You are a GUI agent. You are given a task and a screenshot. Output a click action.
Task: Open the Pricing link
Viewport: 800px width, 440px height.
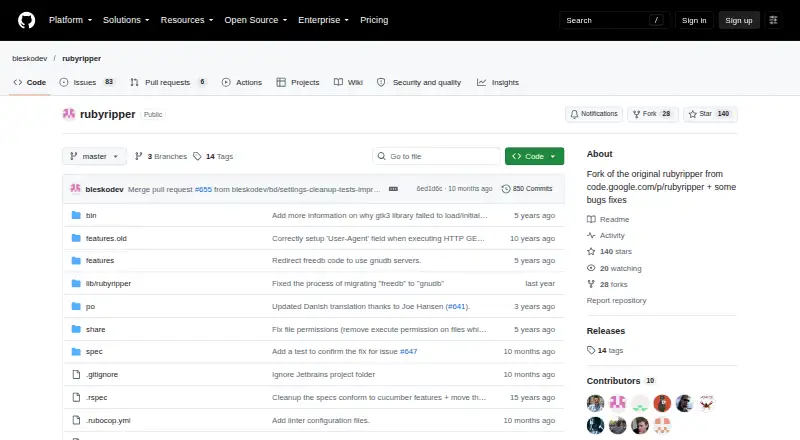tap(374, 20)
